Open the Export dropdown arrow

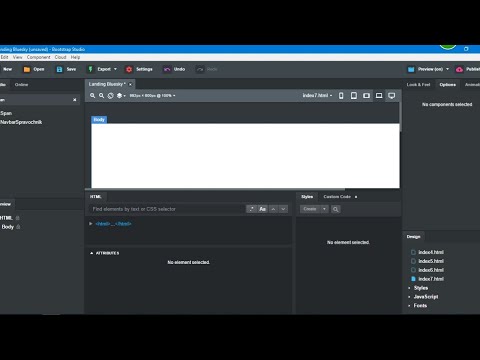tap(115, 69)
